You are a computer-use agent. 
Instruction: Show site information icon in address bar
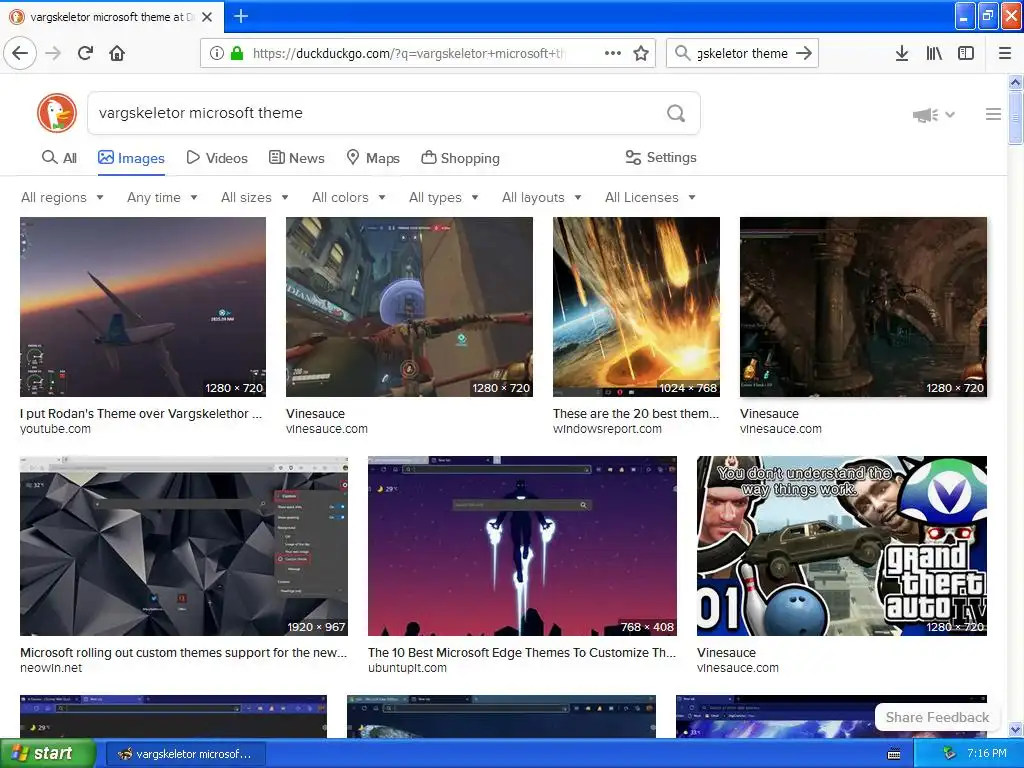pos(216,53)
